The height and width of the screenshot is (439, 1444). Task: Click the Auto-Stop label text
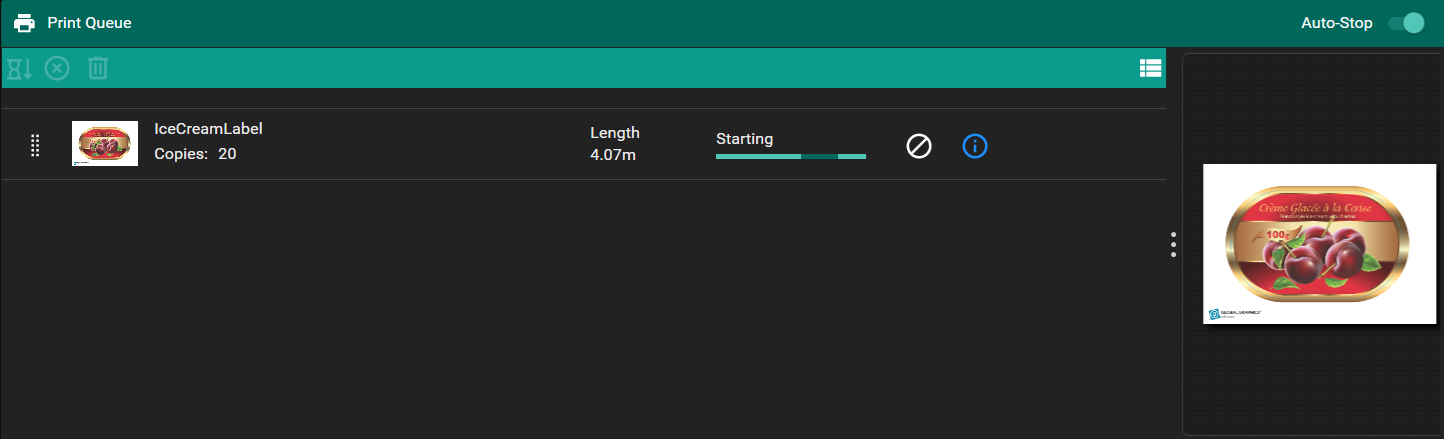[x=1336, y=23]
